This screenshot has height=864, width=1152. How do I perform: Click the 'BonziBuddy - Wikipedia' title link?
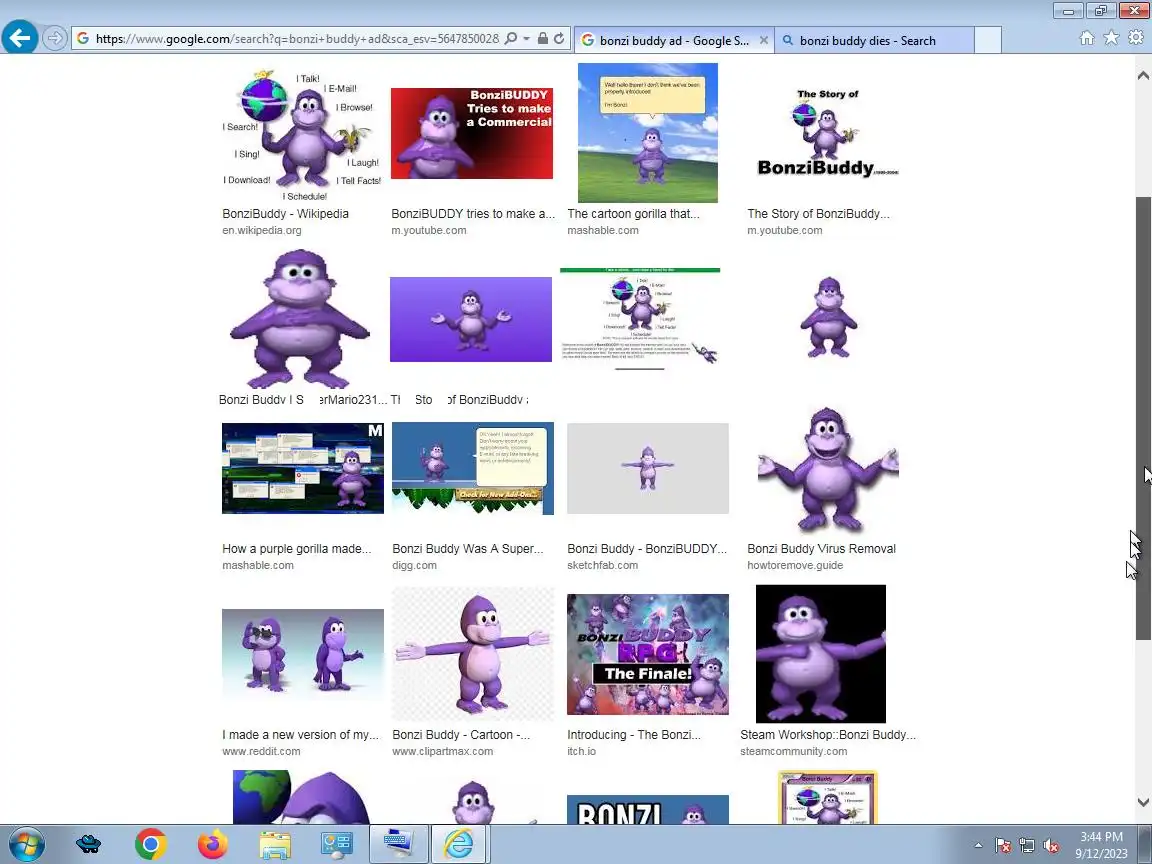(x=285, y=214)
